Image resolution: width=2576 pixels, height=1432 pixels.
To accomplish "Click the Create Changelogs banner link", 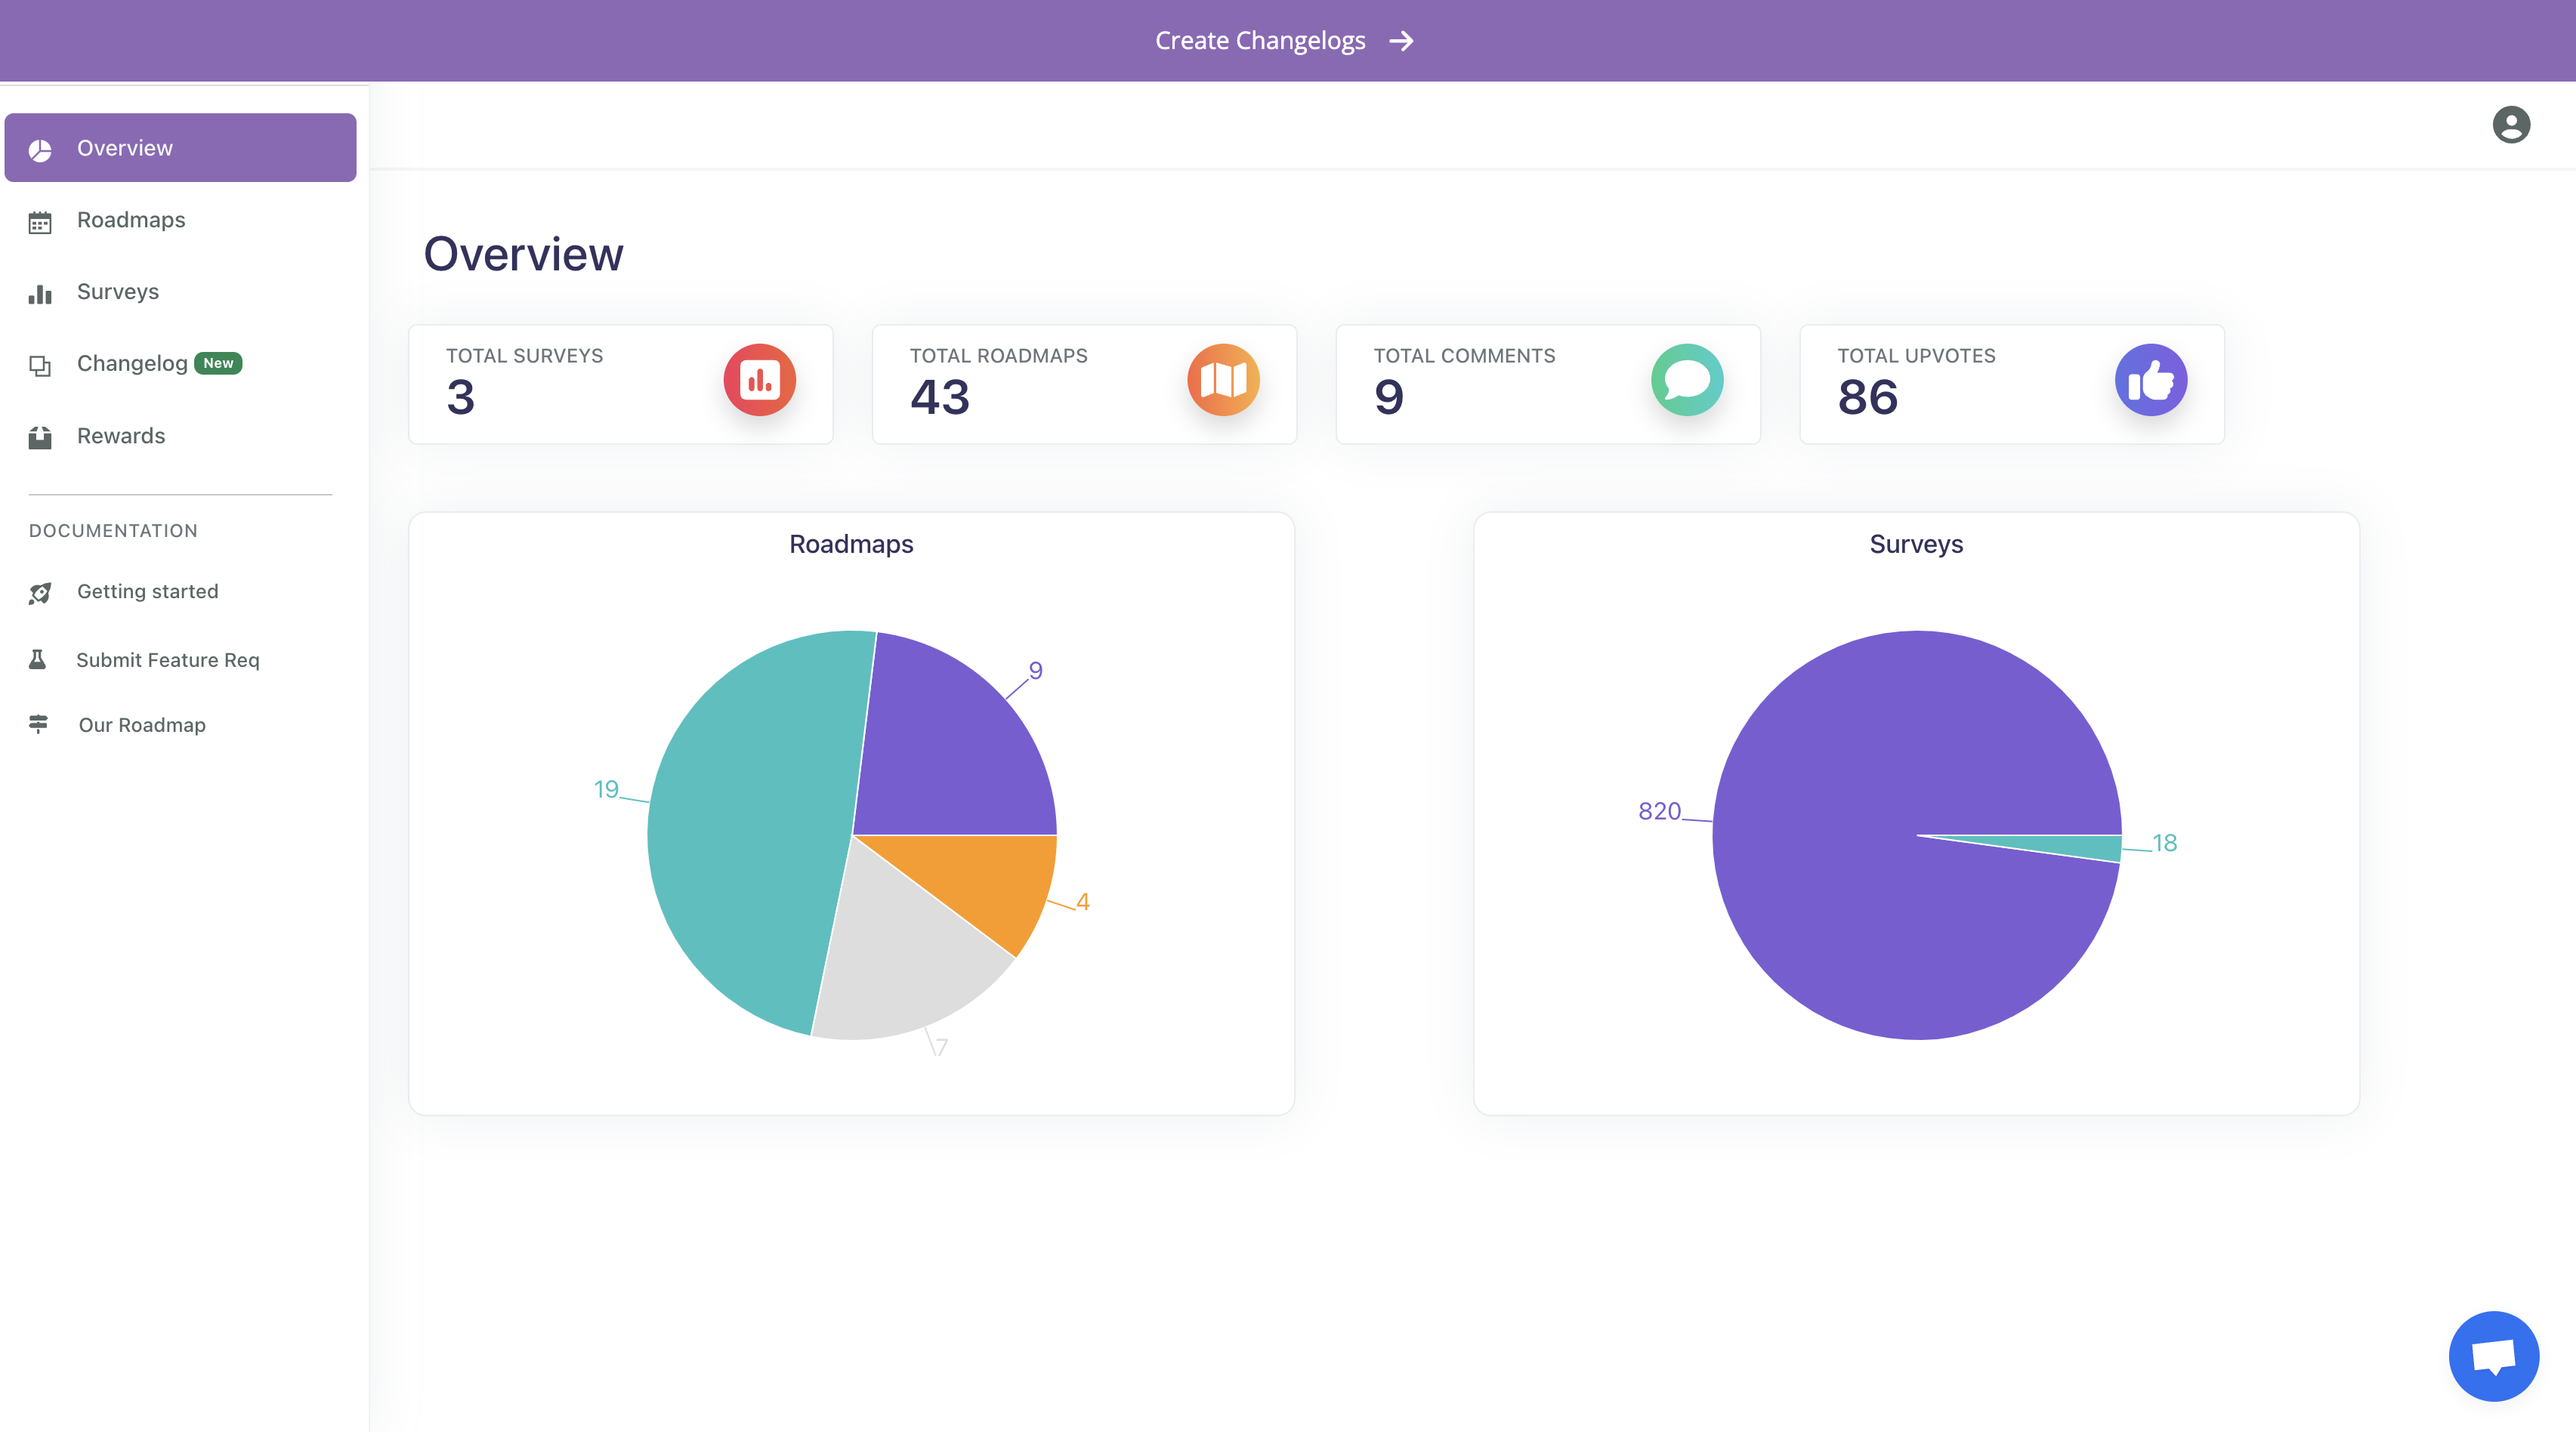I will [x=1260, y=41].
